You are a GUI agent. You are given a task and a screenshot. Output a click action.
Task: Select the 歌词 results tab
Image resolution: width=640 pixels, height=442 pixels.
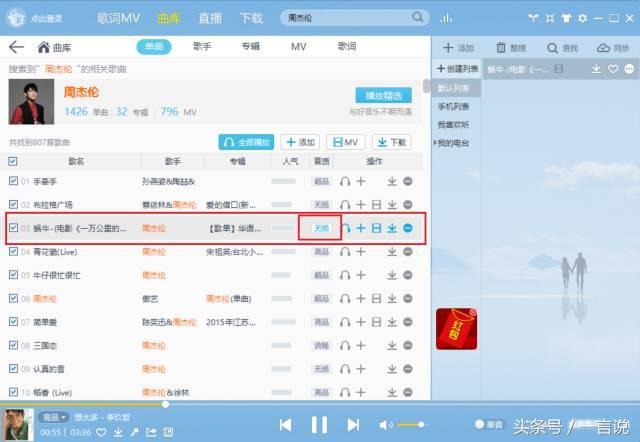[347, 47]
